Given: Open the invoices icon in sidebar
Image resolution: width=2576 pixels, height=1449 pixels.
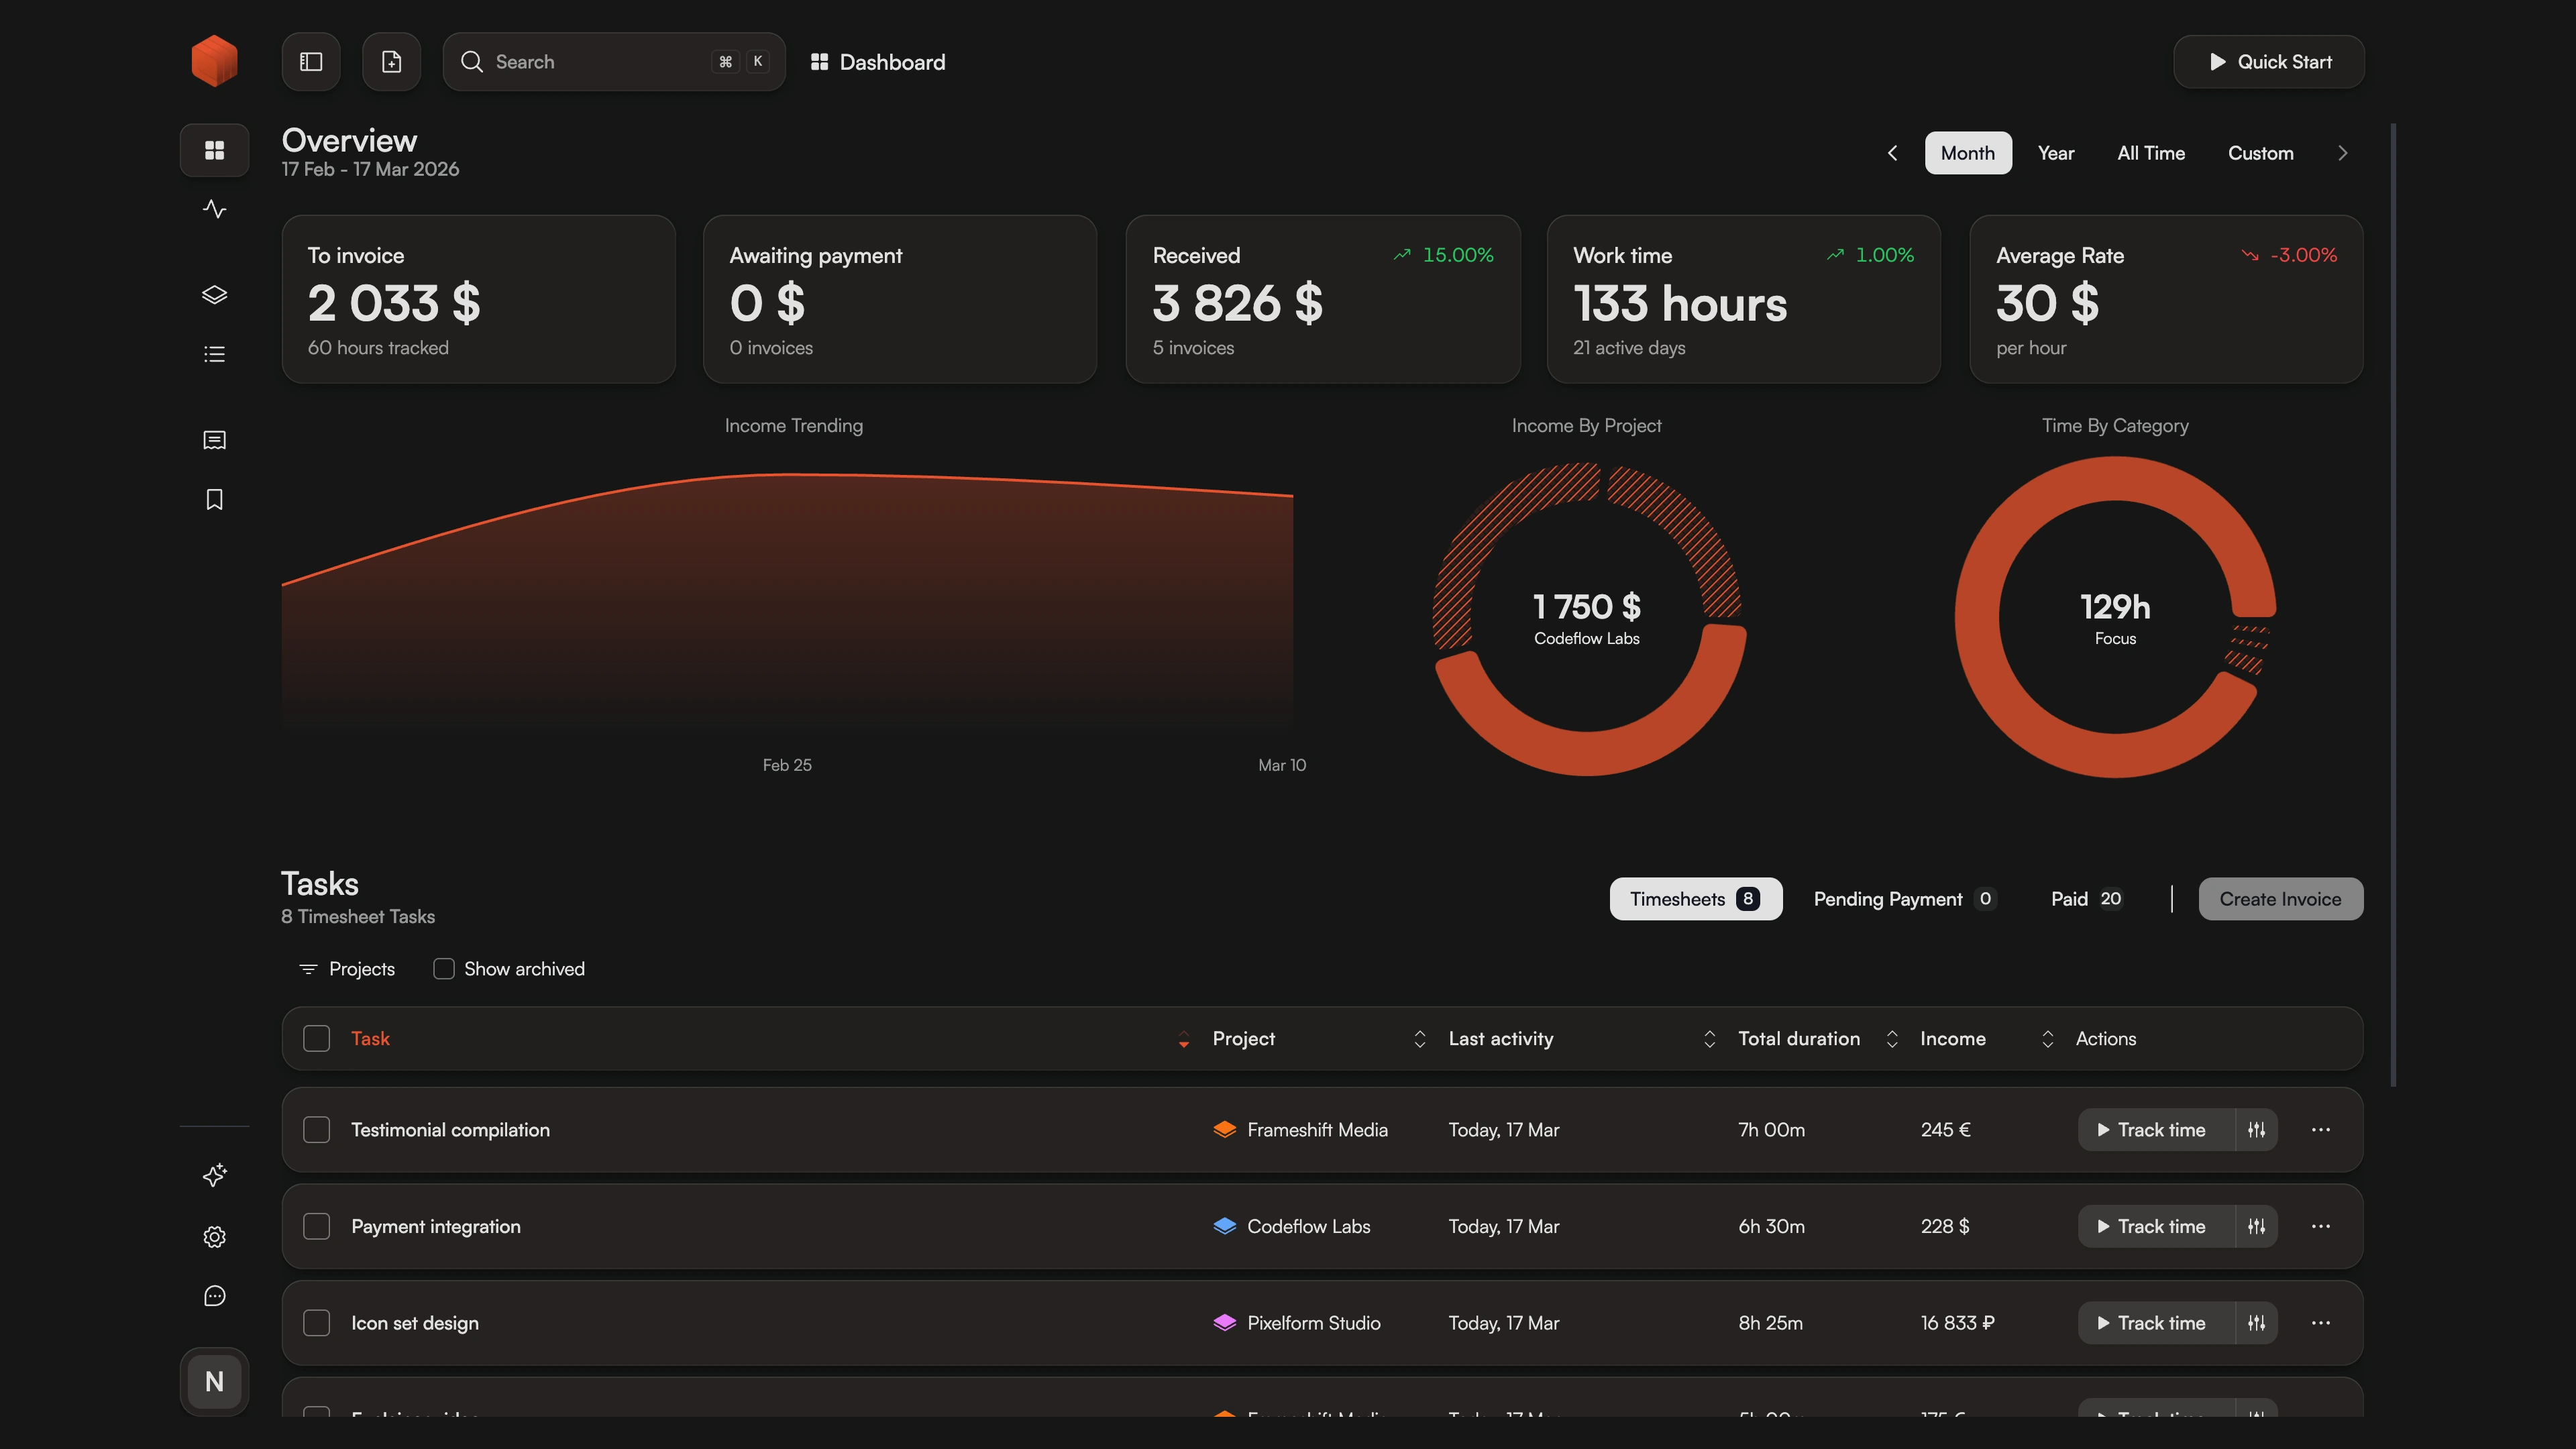Looking at the screenshot, I should (x=214, y=440).
